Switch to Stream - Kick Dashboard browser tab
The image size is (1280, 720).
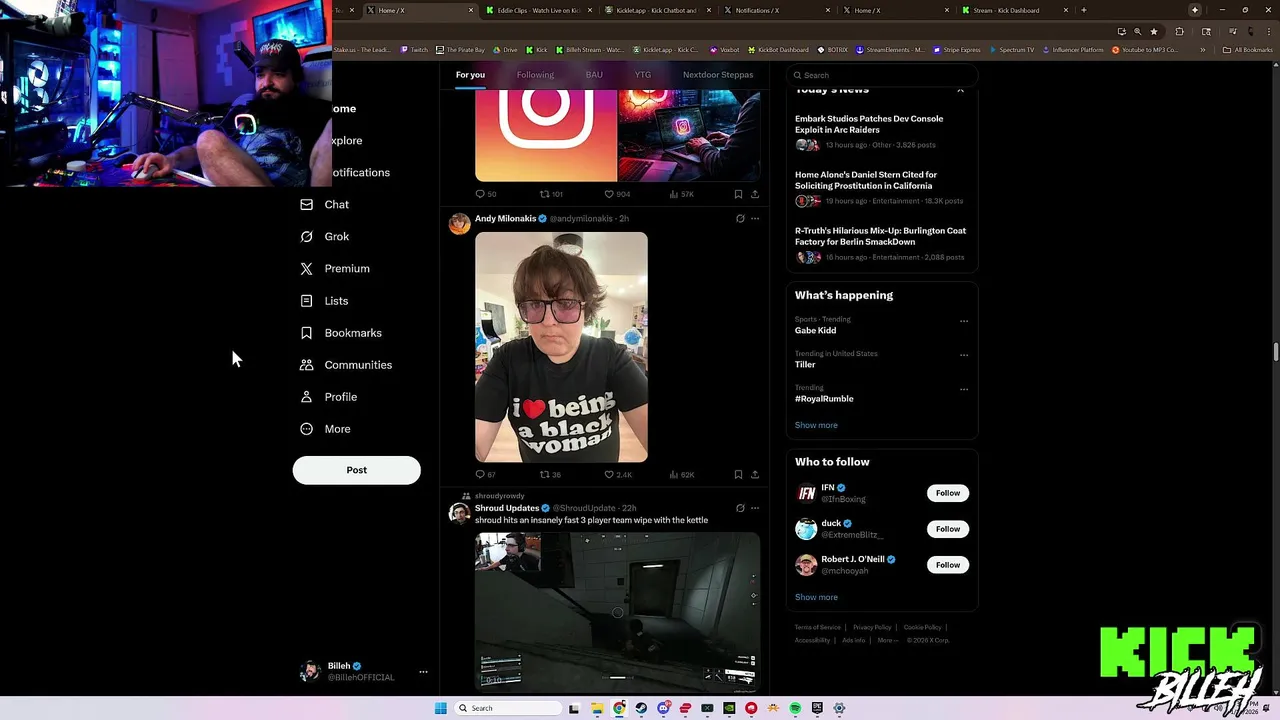pyautogui.click(x=1012, y=10)
